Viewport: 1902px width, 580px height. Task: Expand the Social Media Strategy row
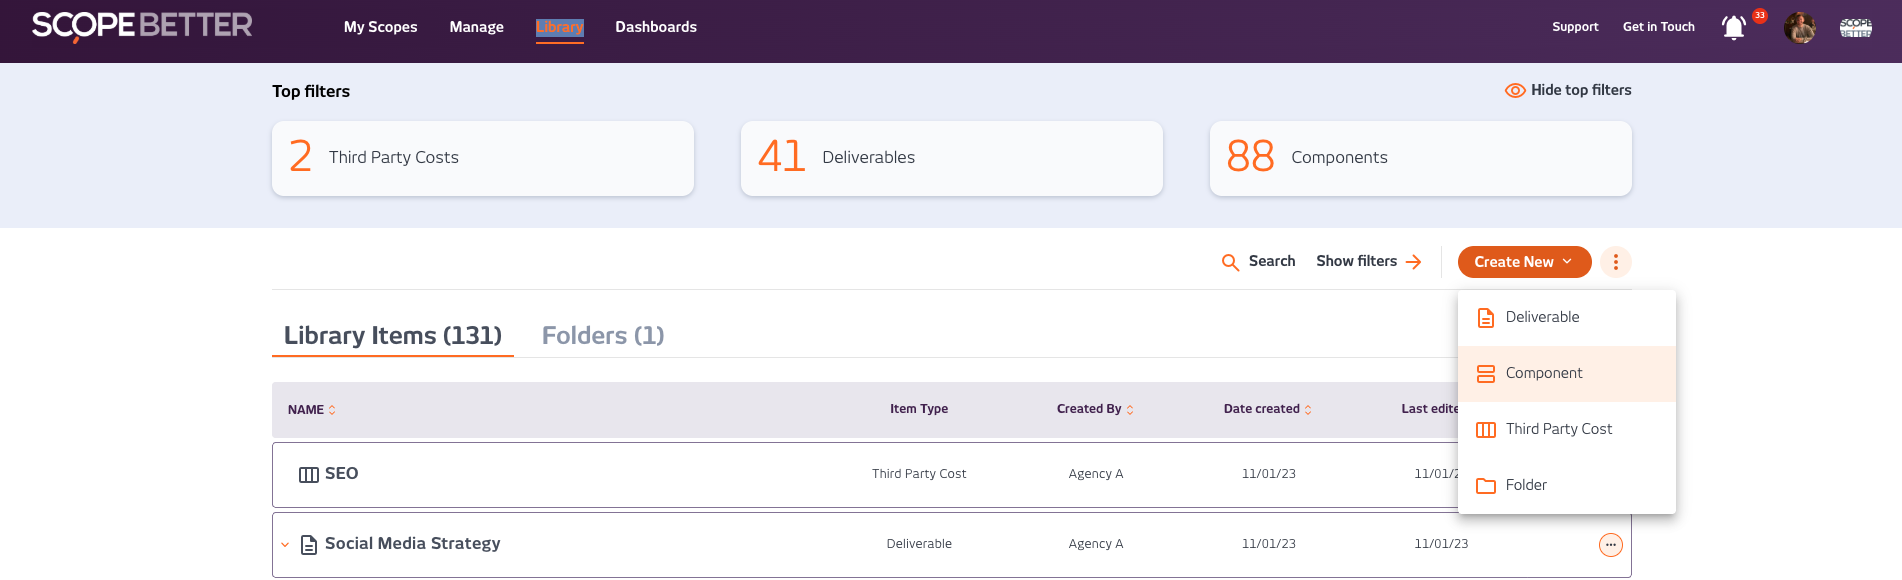click(285, 545)
